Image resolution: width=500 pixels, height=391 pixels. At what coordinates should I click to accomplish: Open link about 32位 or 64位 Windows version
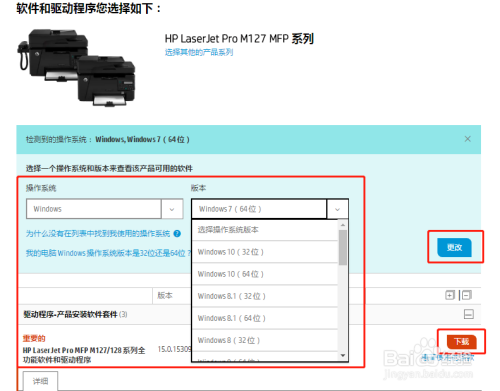click(108, 253)
